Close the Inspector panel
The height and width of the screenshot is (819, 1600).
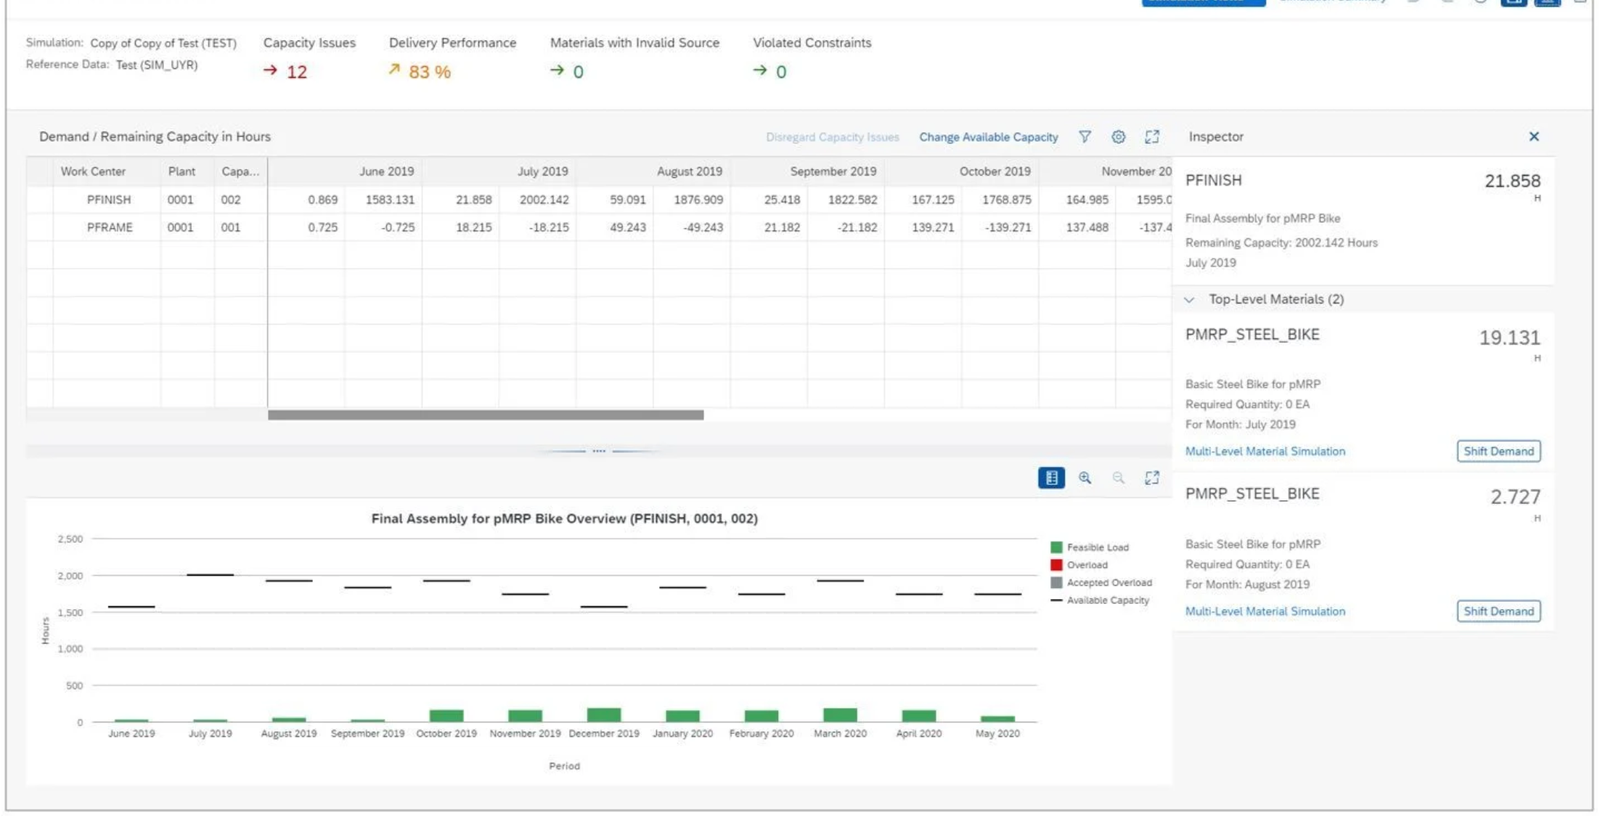tap(1534, 137)
